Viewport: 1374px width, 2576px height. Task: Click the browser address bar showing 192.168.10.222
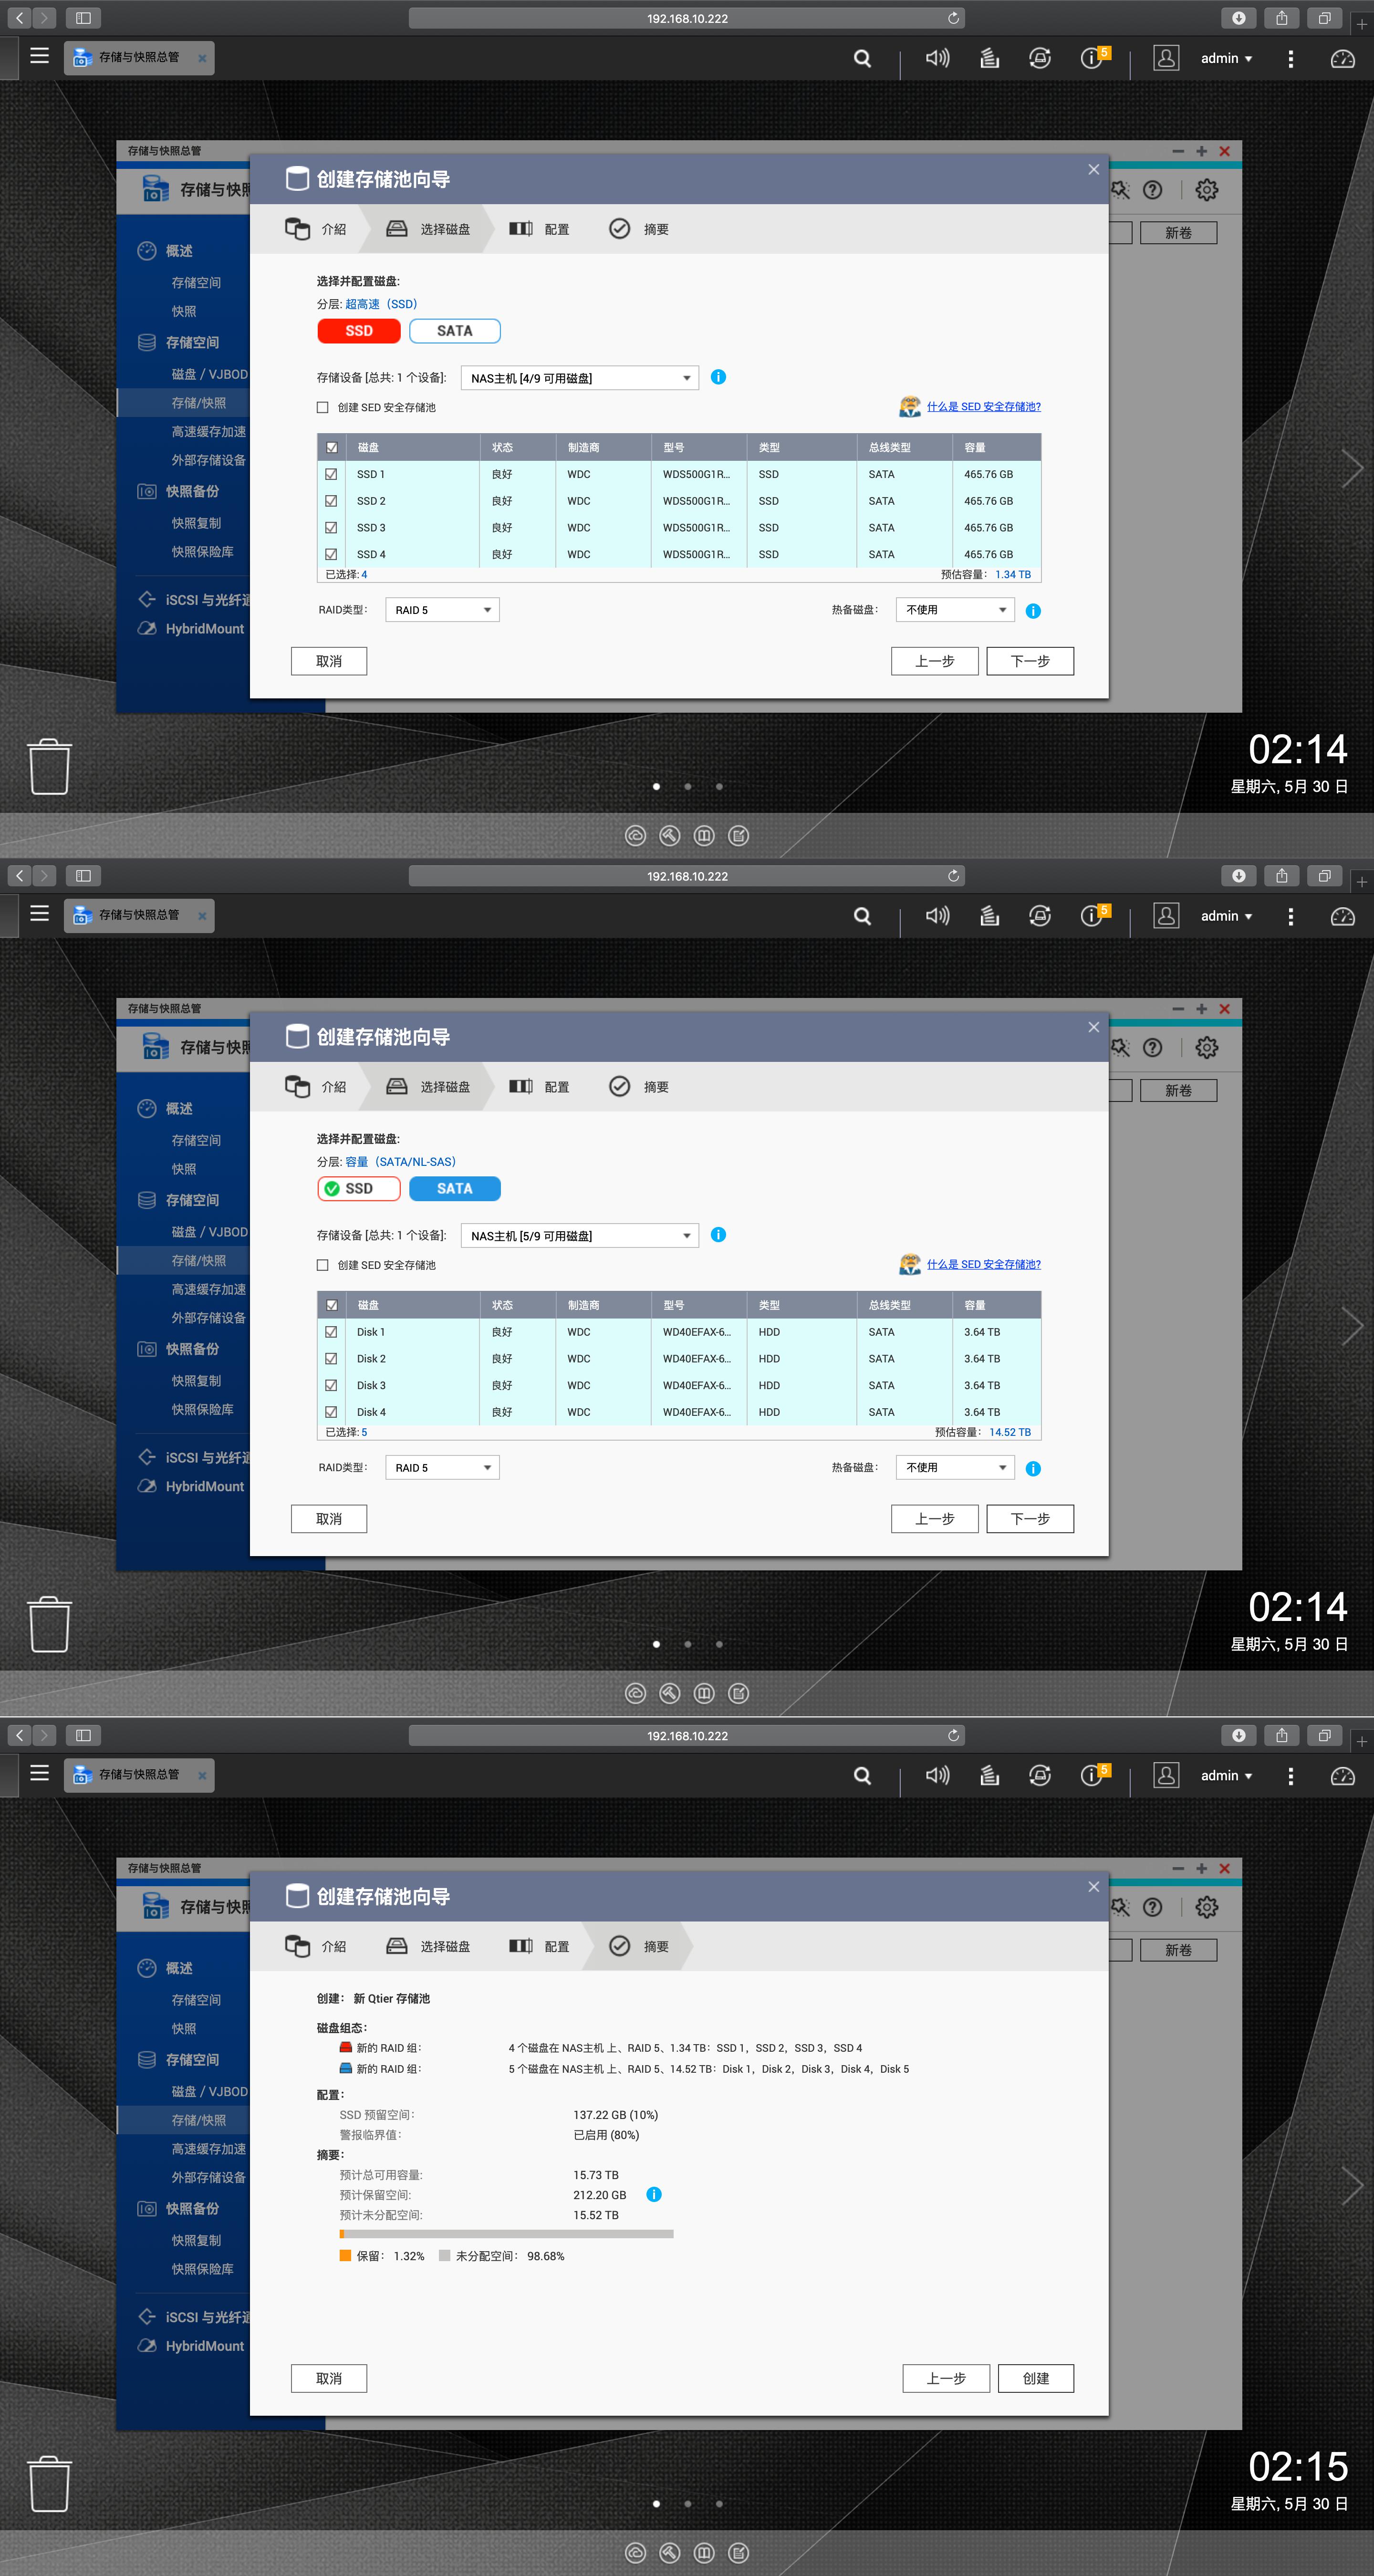(x=686, y=17)
